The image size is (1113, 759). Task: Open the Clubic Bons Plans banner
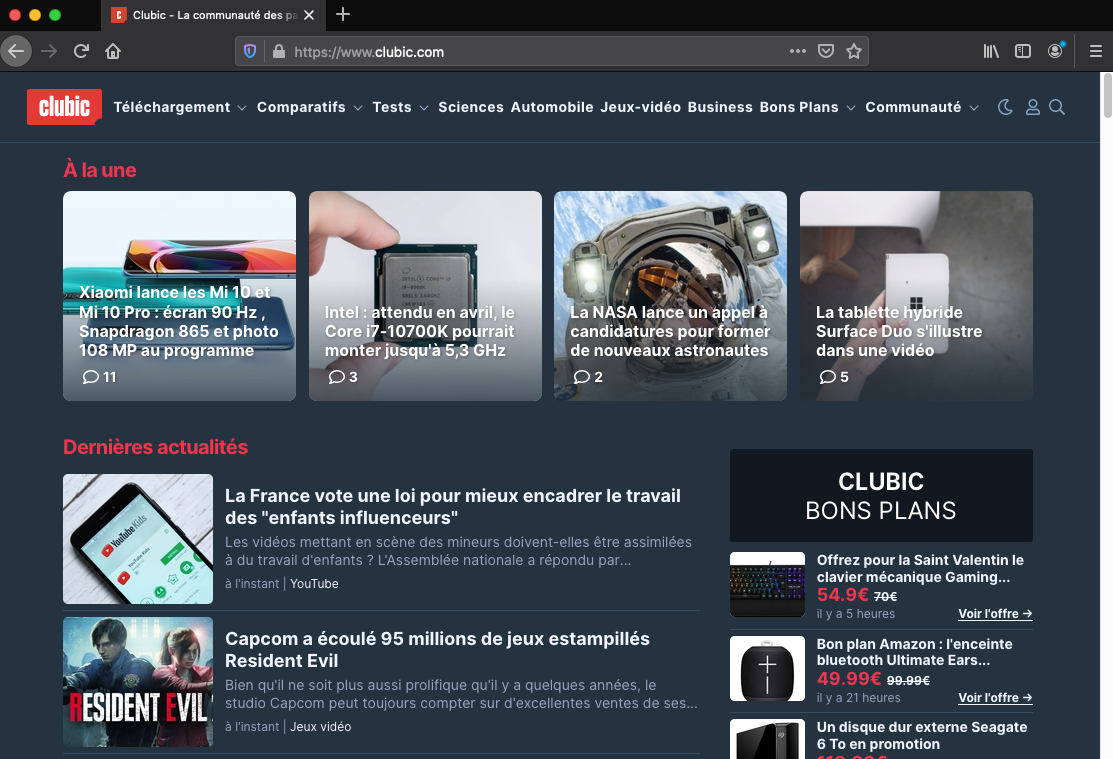coord(881,496)
